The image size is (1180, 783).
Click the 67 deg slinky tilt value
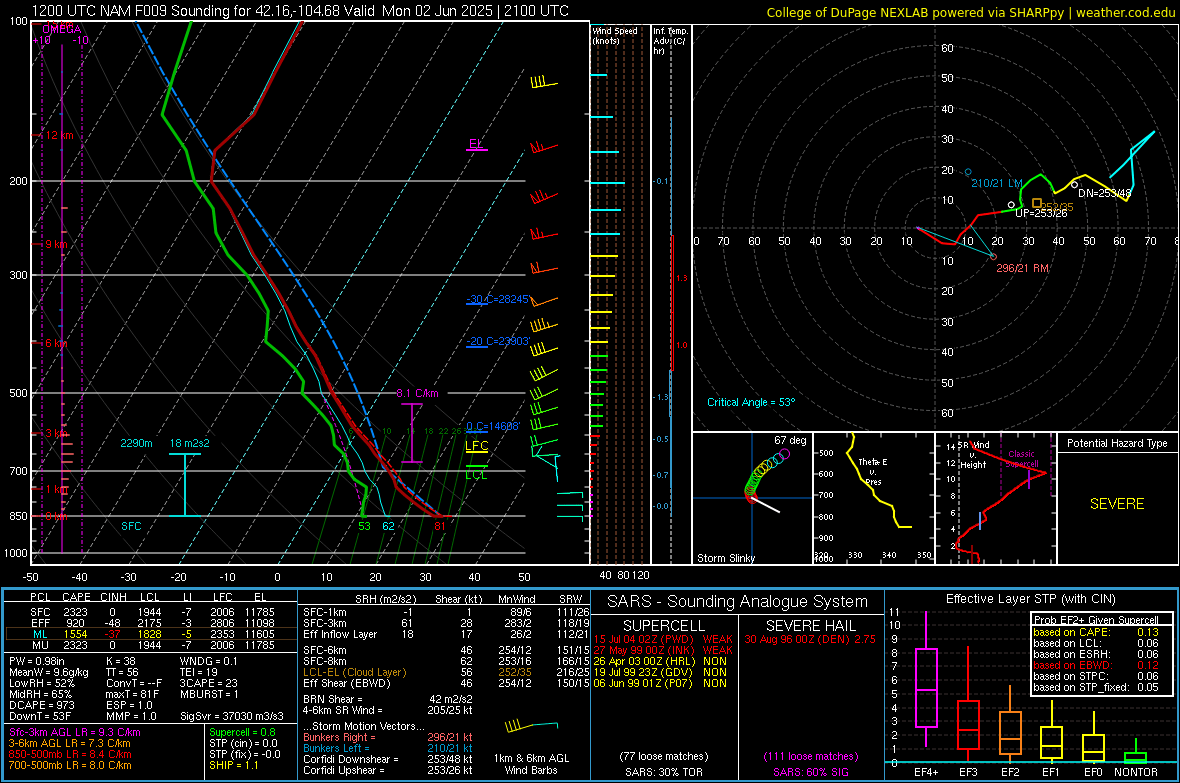click(789, 440)
